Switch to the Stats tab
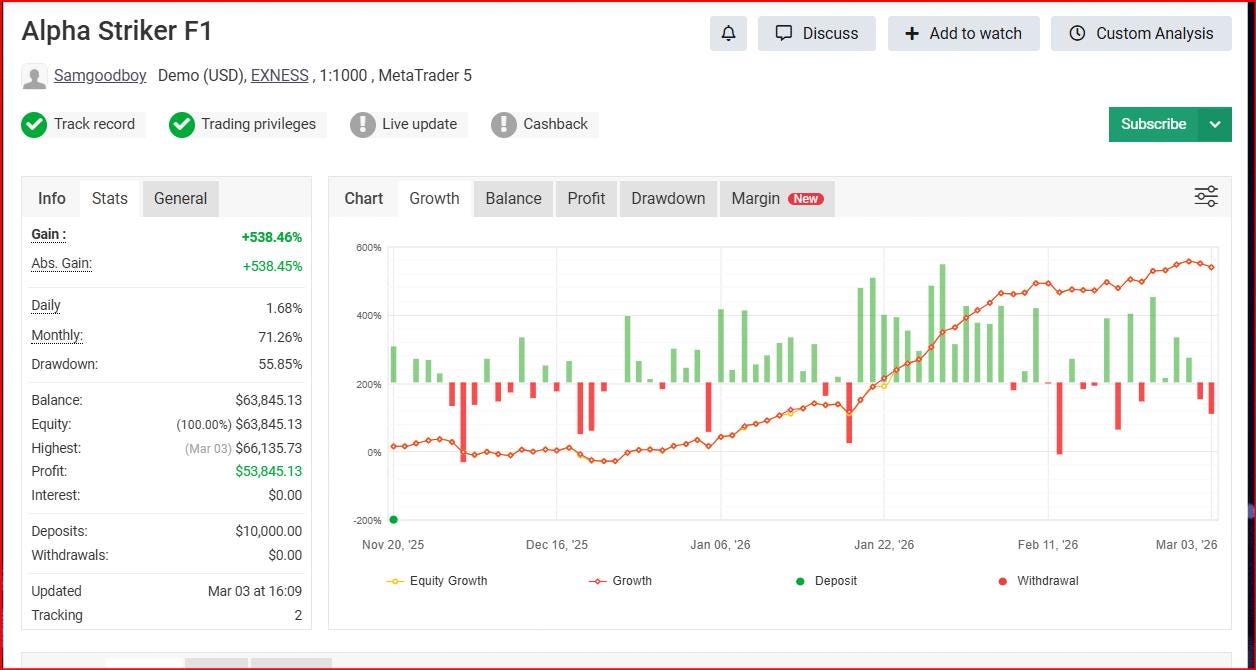This screenshot has width=1256, height=670. [x=110, y=198]
